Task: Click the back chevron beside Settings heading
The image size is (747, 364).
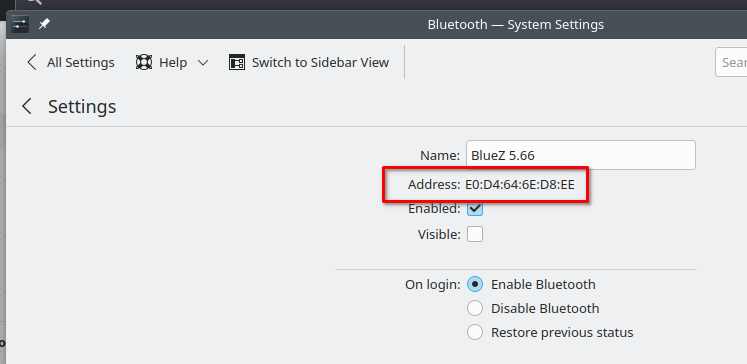Action: coord(27,106)
